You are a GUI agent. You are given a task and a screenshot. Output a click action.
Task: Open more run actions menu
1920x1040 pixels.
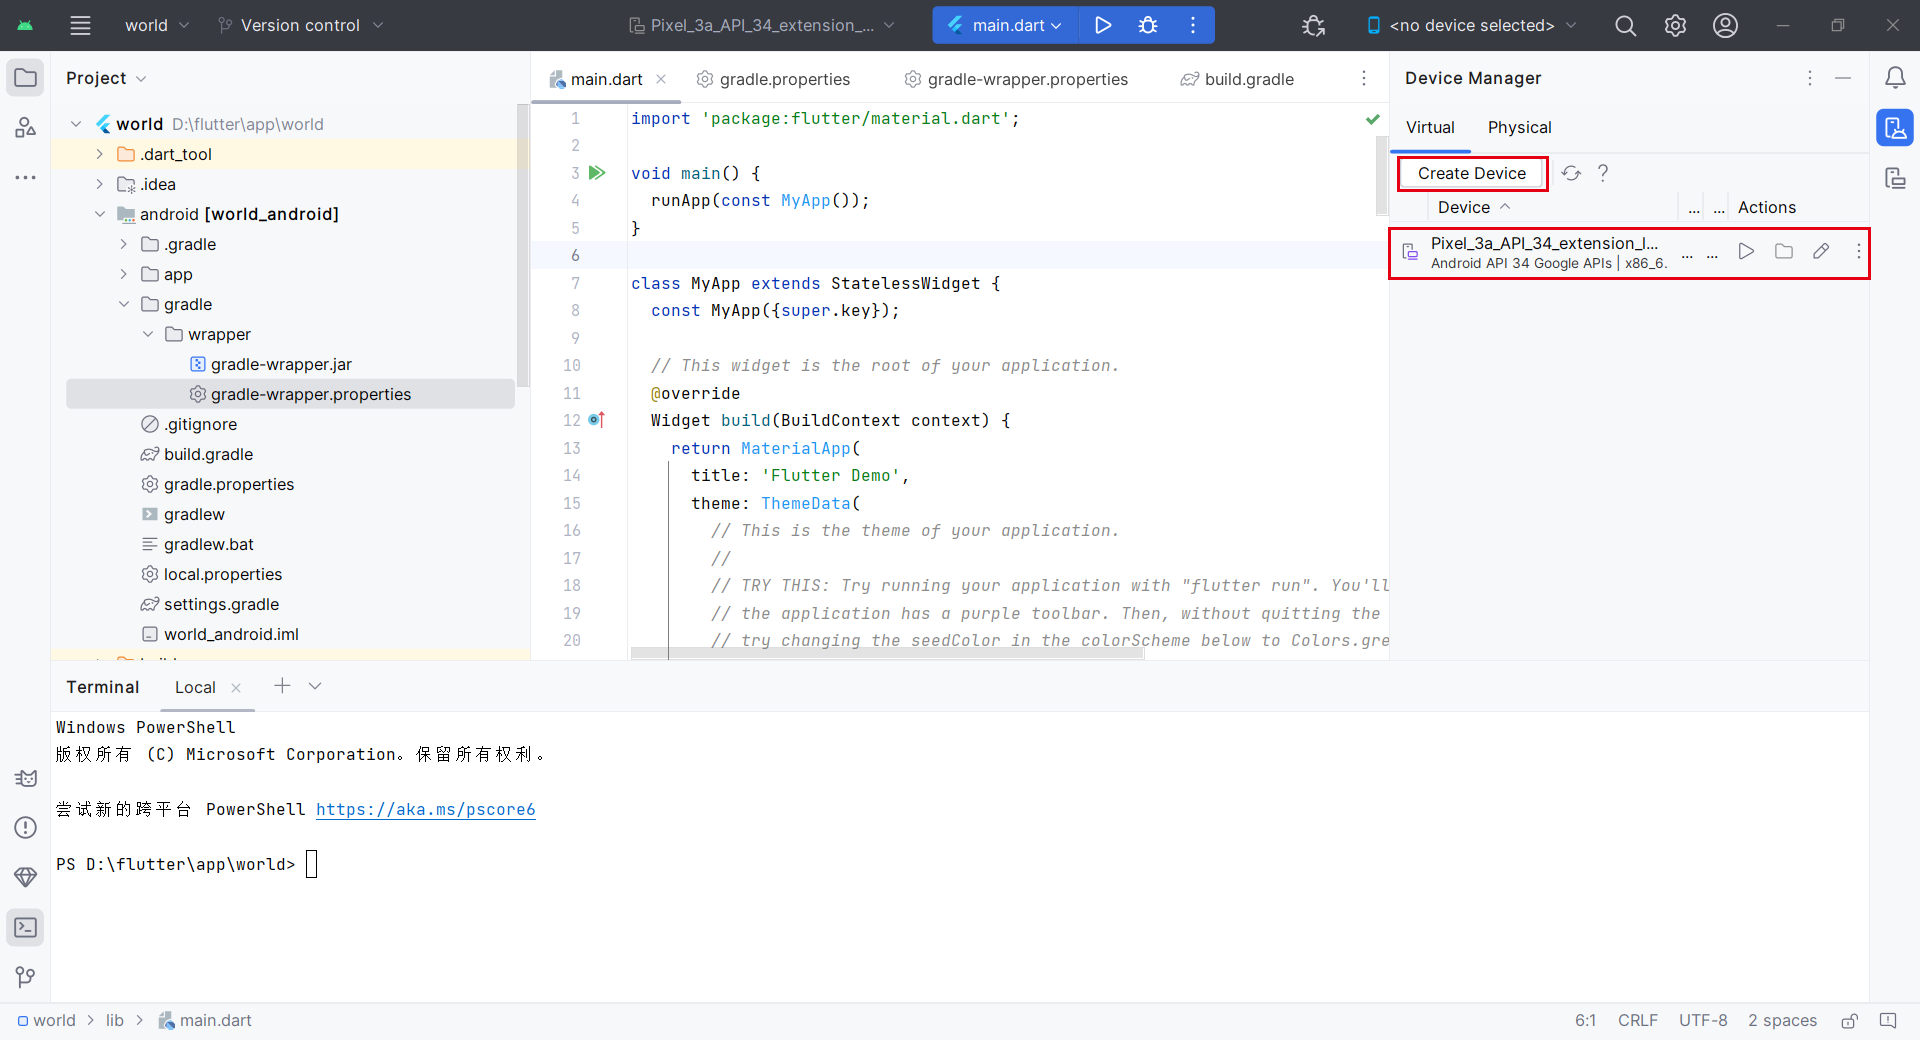pyautogui.click(x=1193, y=25)
